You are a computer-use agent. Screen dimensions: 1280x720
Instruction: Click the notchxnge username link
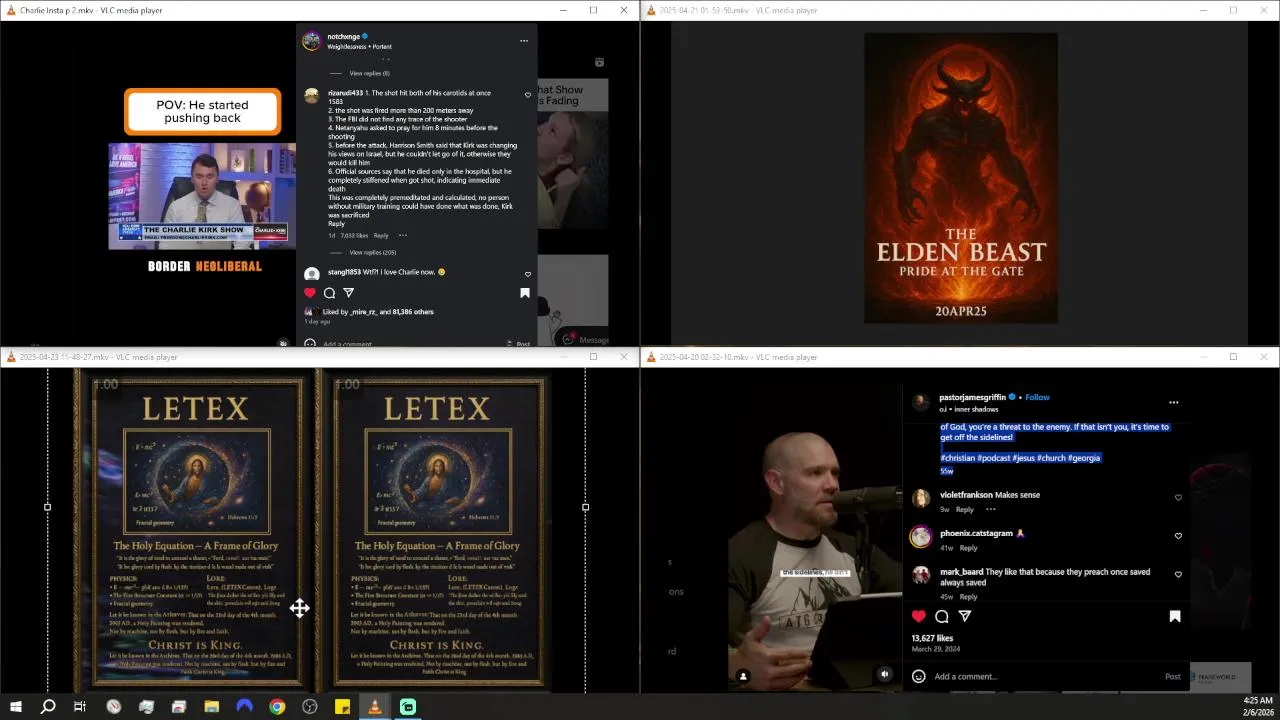343,37
